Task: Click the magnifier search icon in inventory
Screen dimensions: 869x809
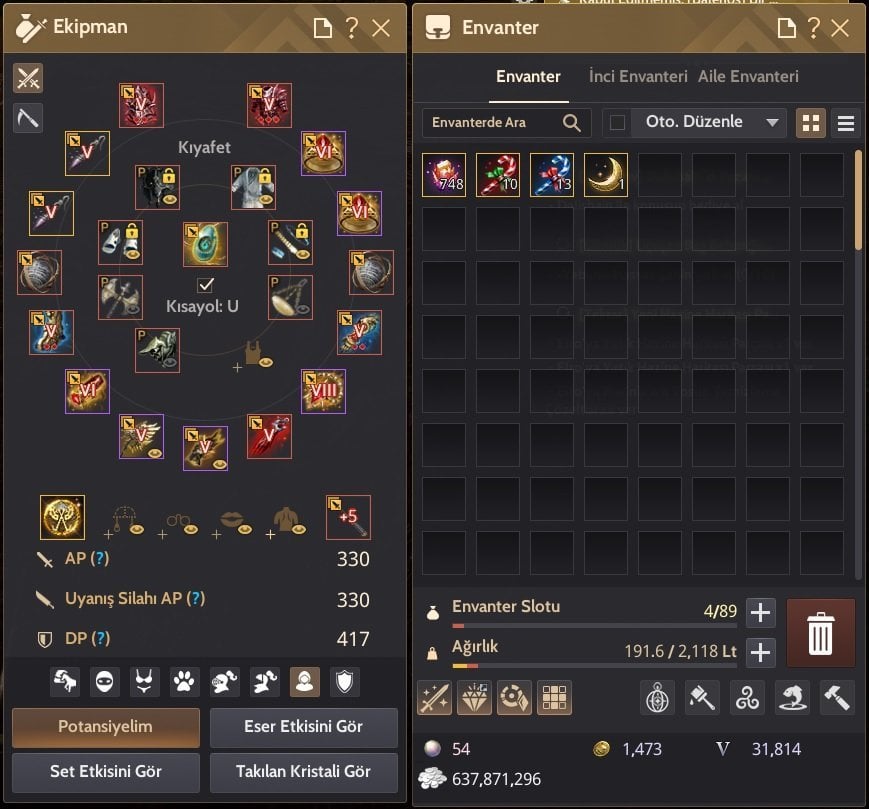Action: tap(571, 122)
